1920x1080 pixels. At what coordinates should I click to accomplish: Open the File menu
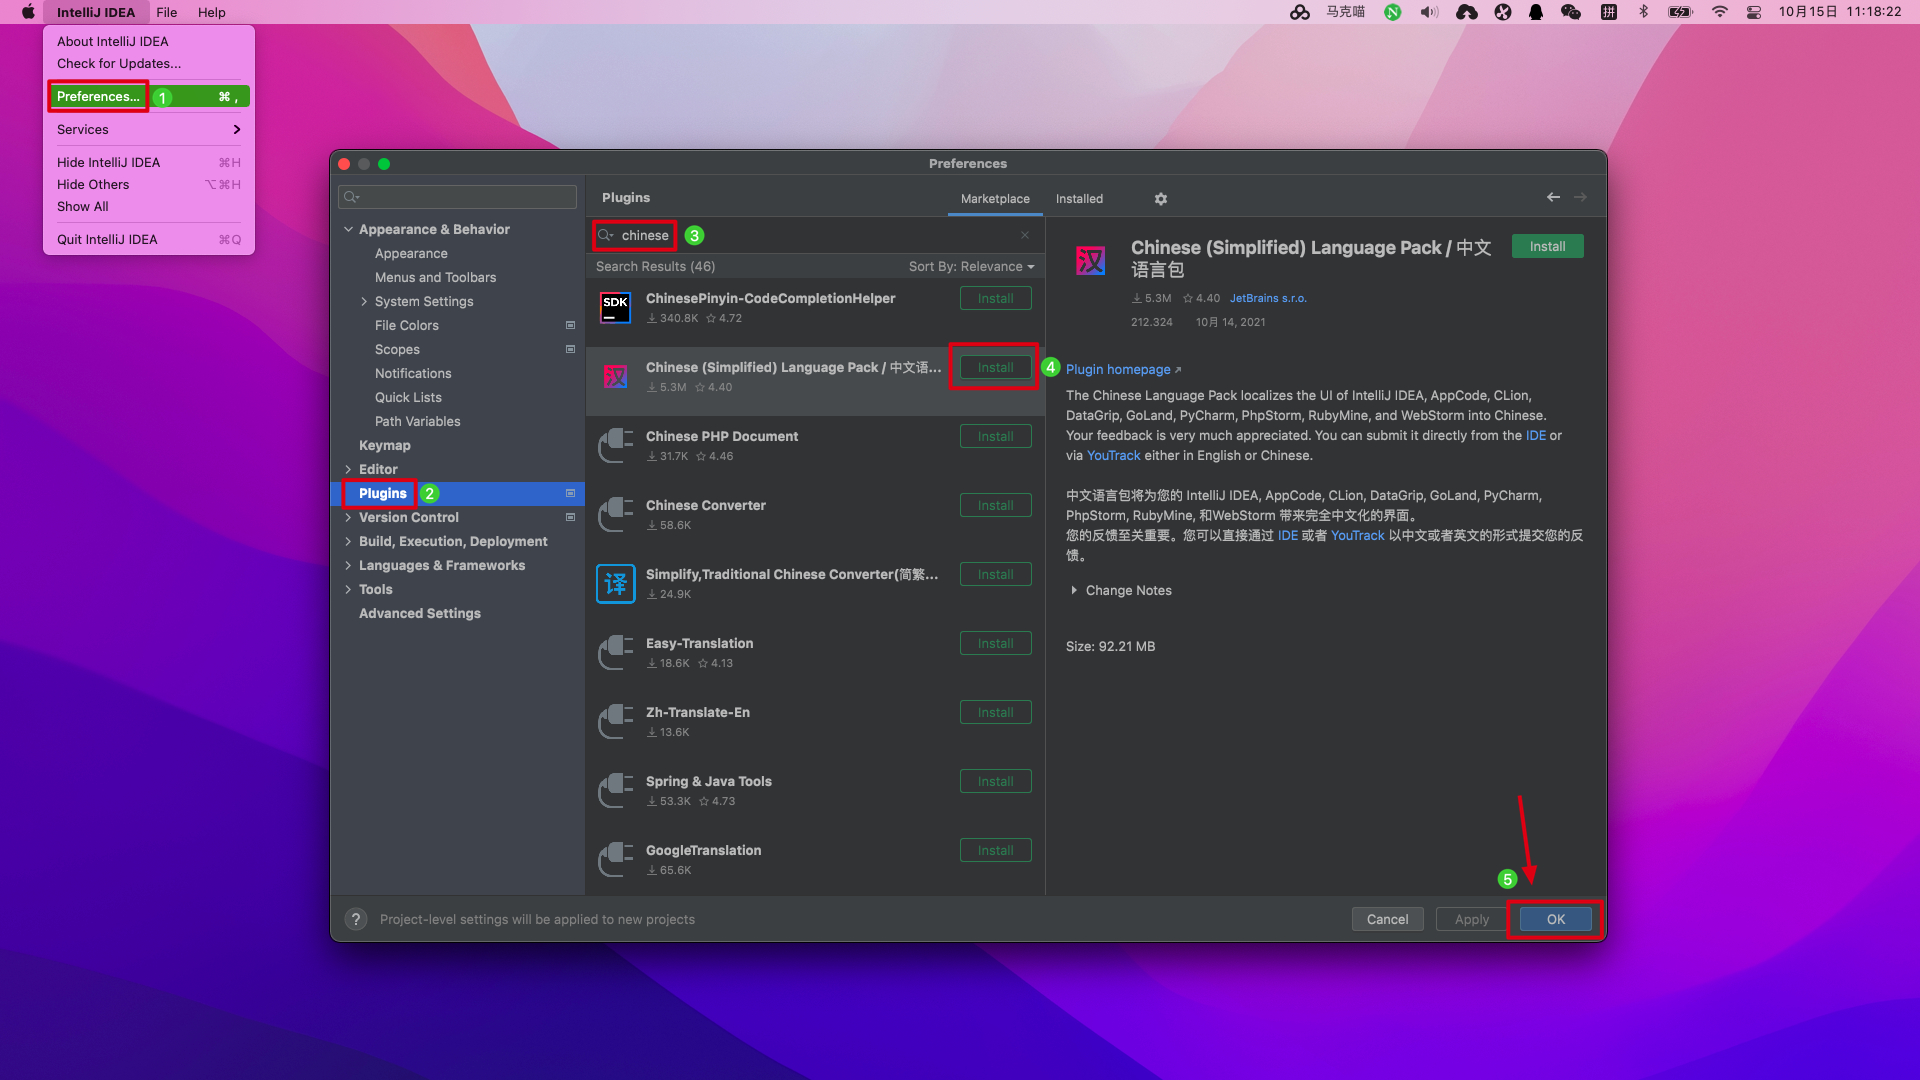[167, 12]
